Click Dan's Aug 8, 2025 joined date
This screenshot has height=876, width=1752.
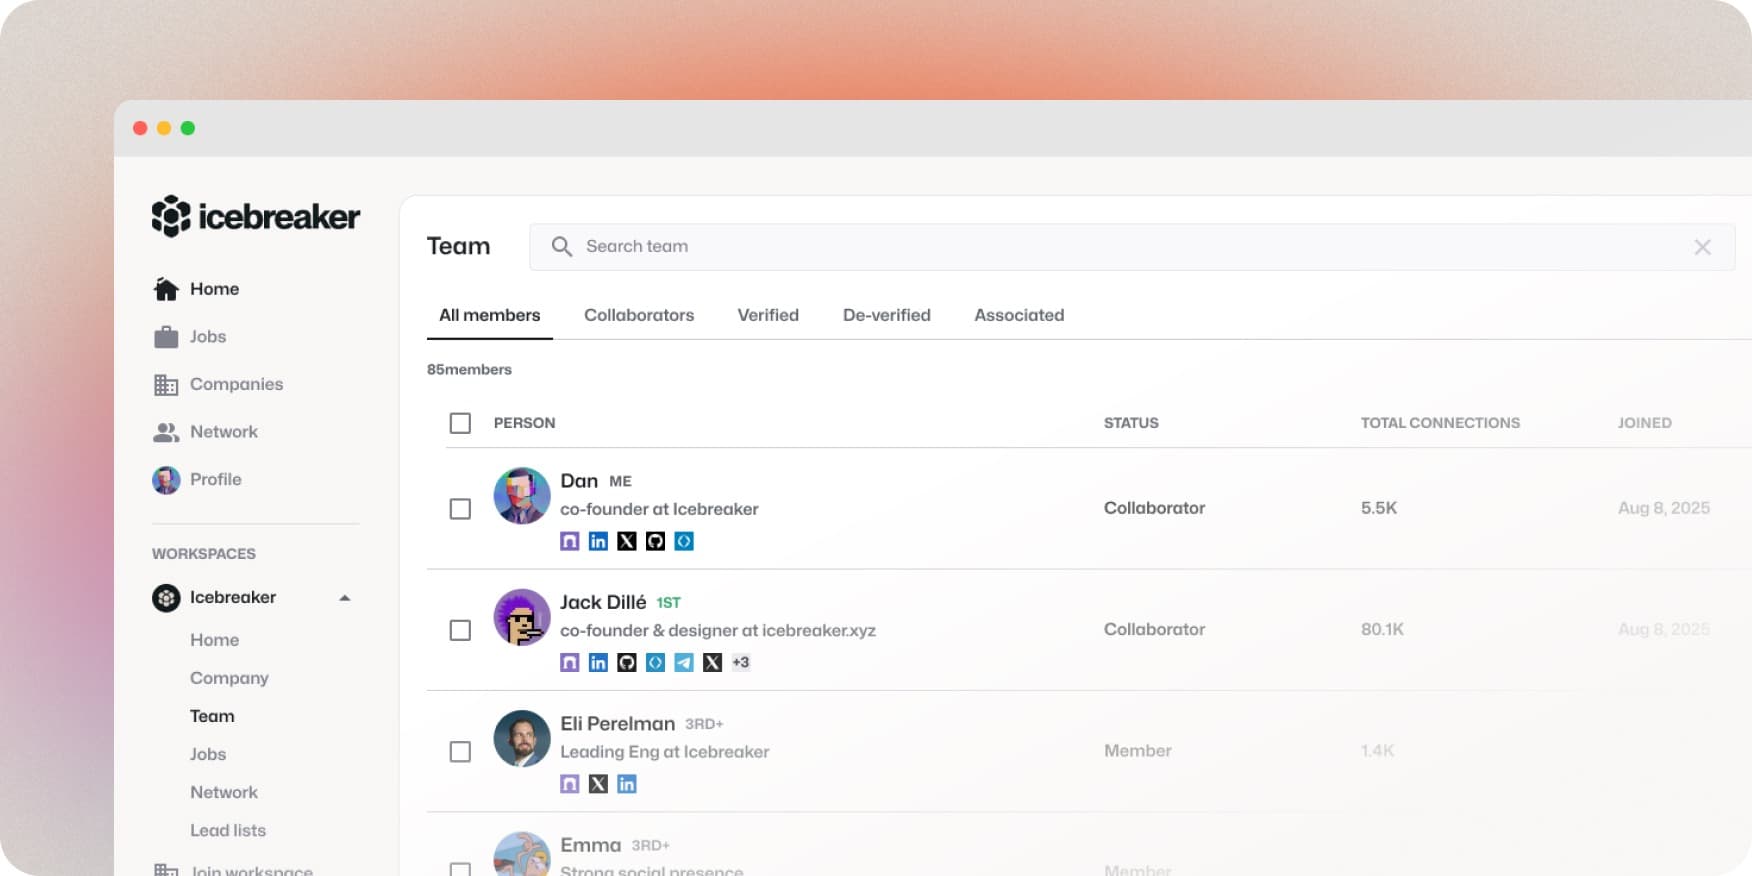tap(1664, 508)
